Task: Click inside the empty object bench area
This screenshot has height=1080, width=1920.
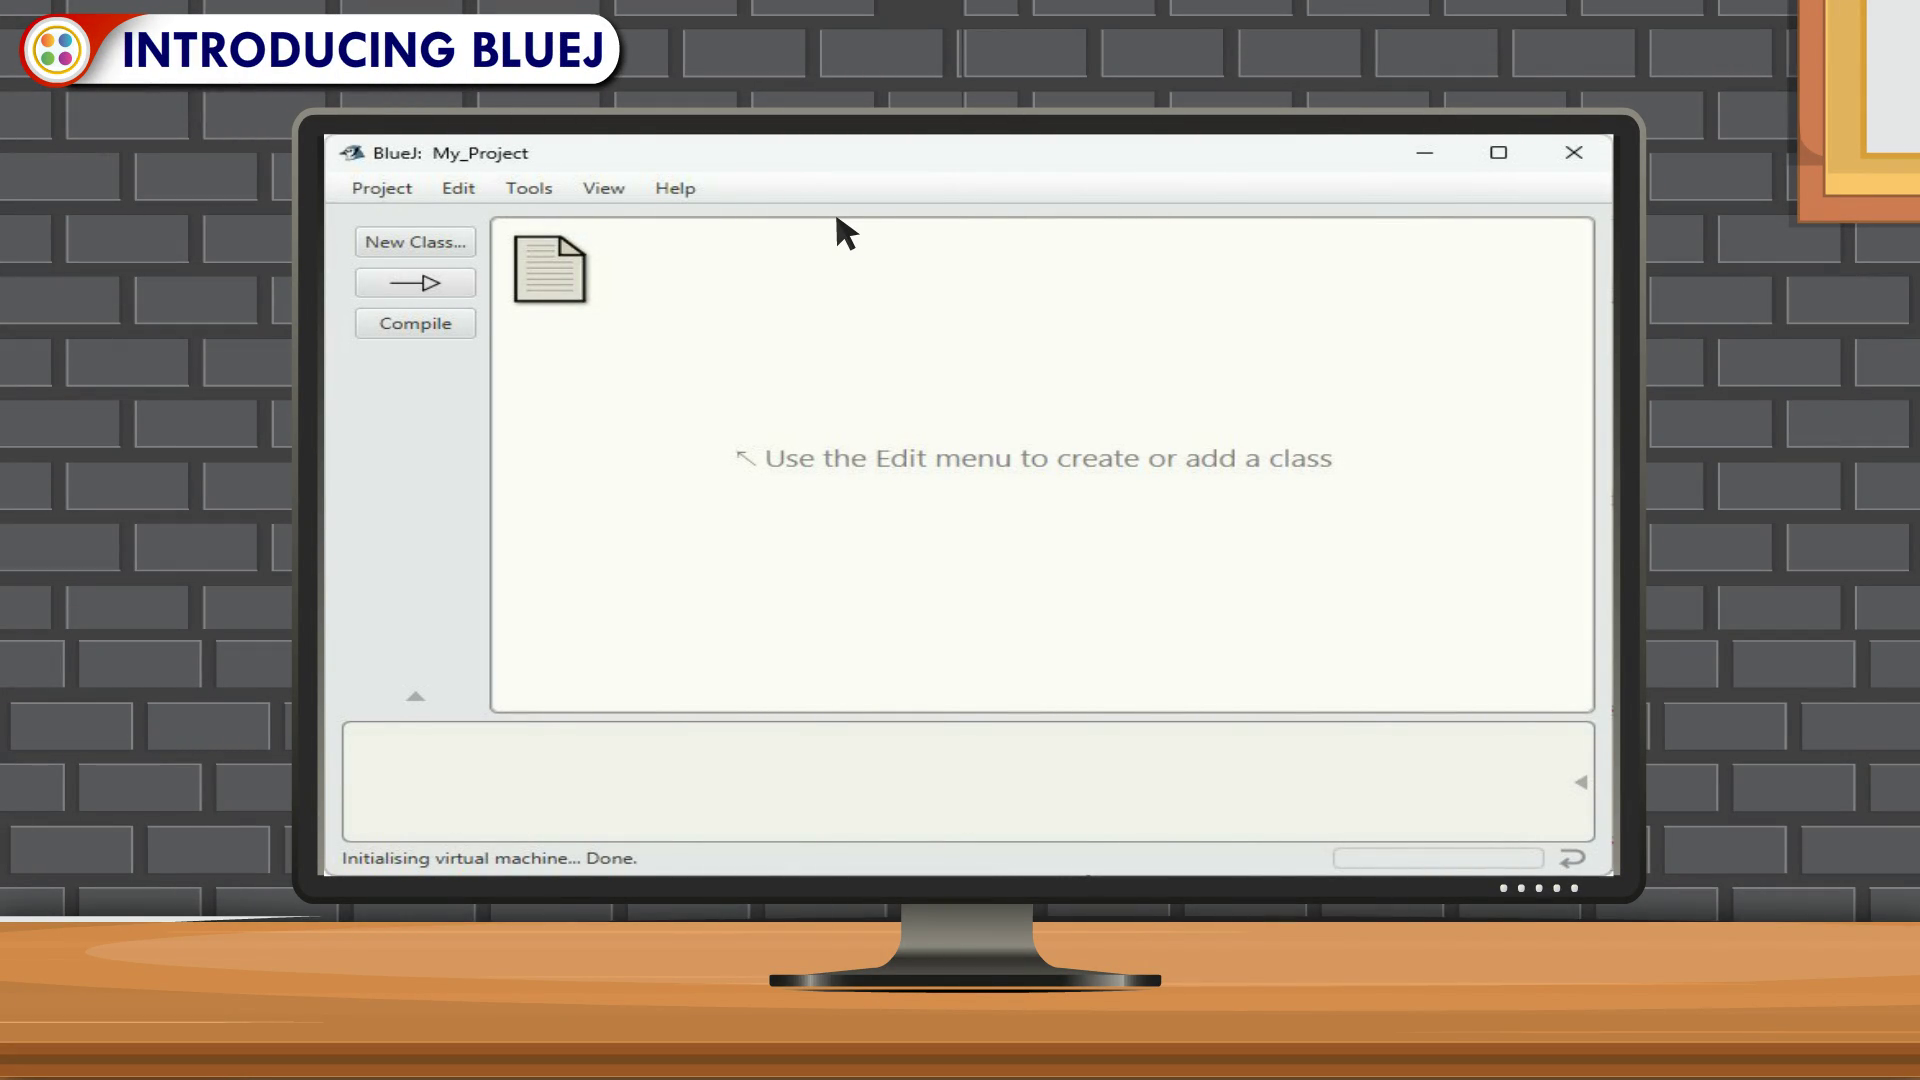Action: coord(950,782)
